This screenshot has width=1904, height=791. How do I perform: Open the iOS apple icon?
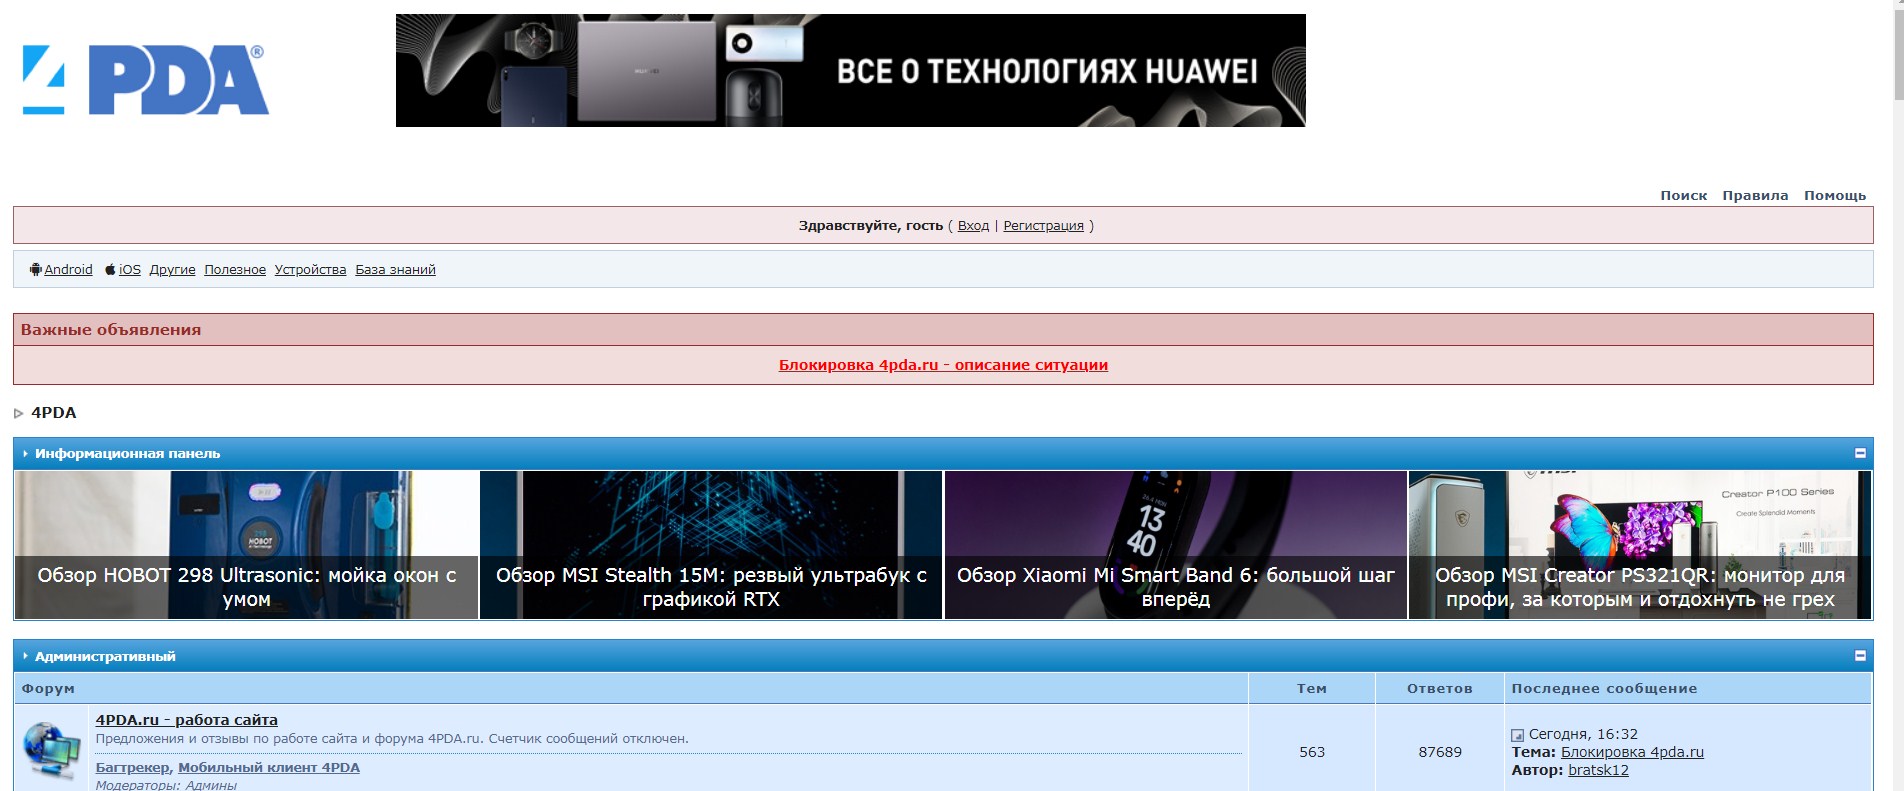tap(111, 269)
